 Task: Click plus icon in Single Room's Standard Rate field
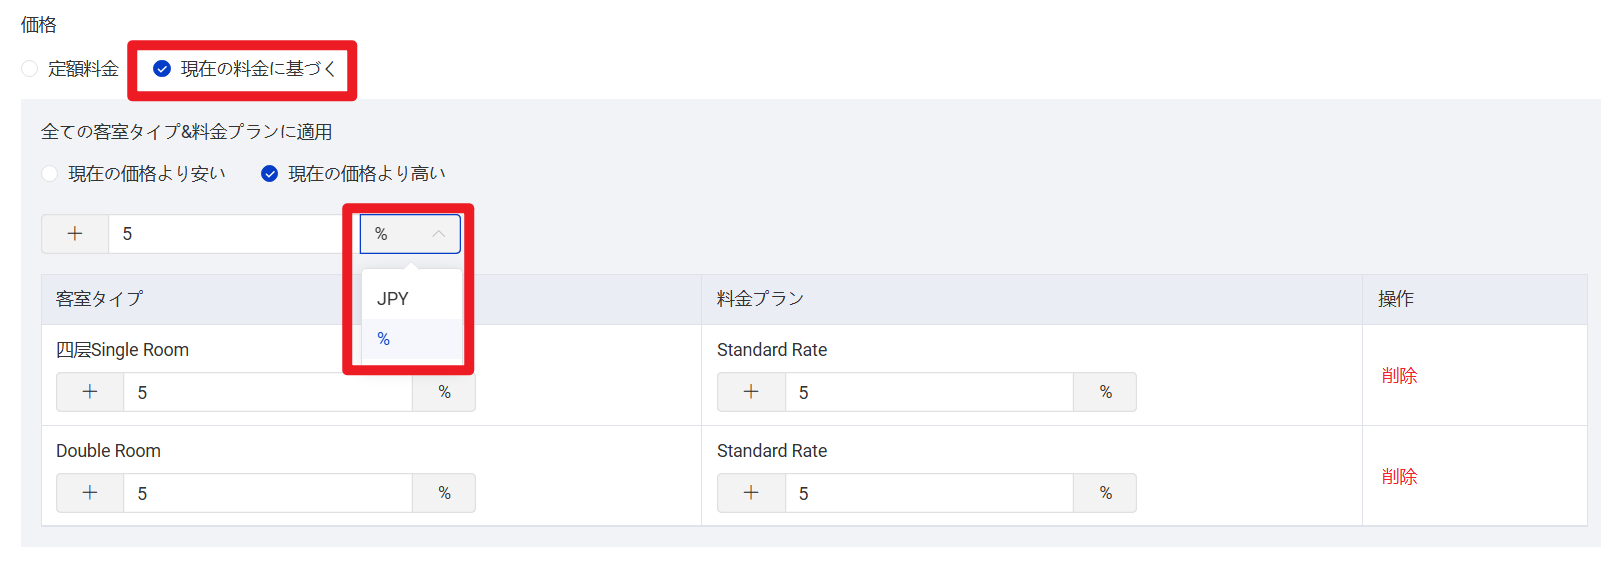point(751,392)
